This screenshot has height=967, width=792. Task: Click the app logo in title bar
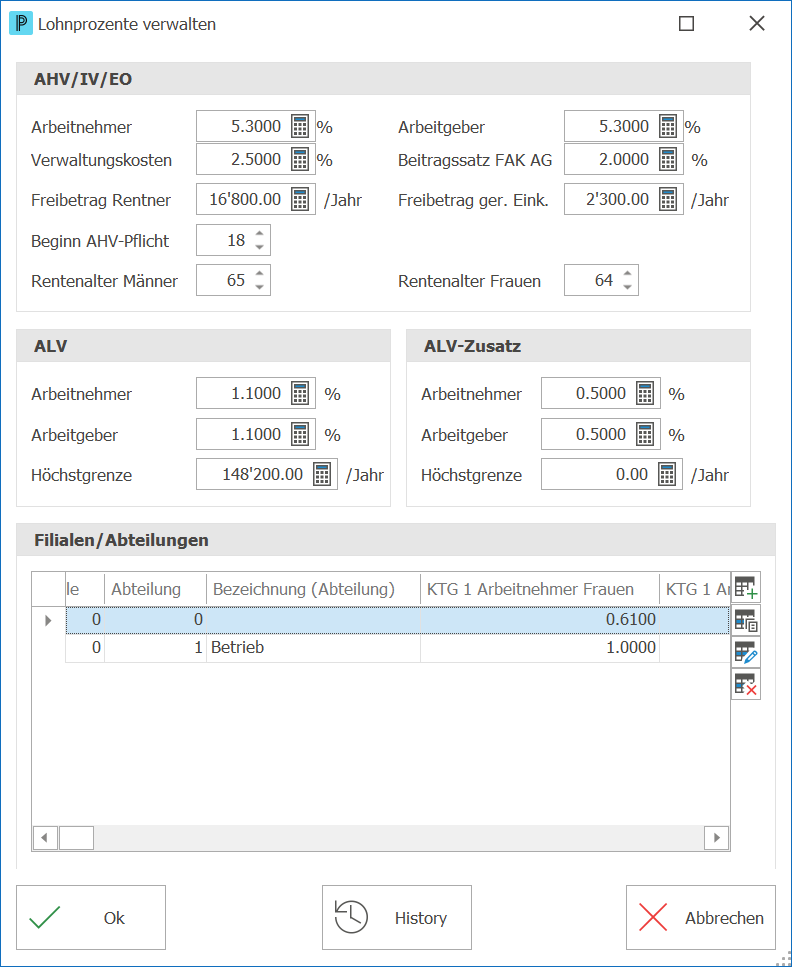point(21,24)
